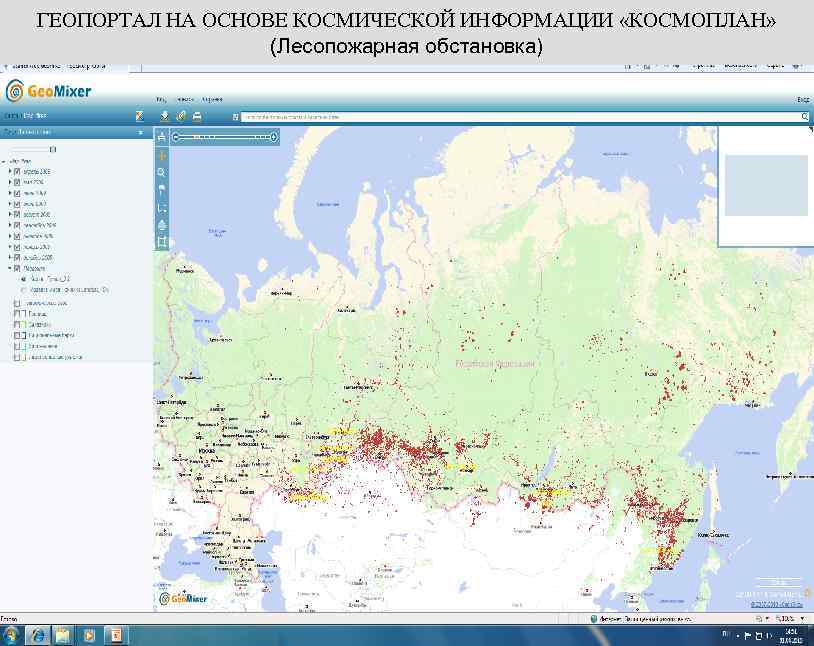Select the unselected radio option under Пожары
This screenshot has width=814, height=646.
(23, 290)
